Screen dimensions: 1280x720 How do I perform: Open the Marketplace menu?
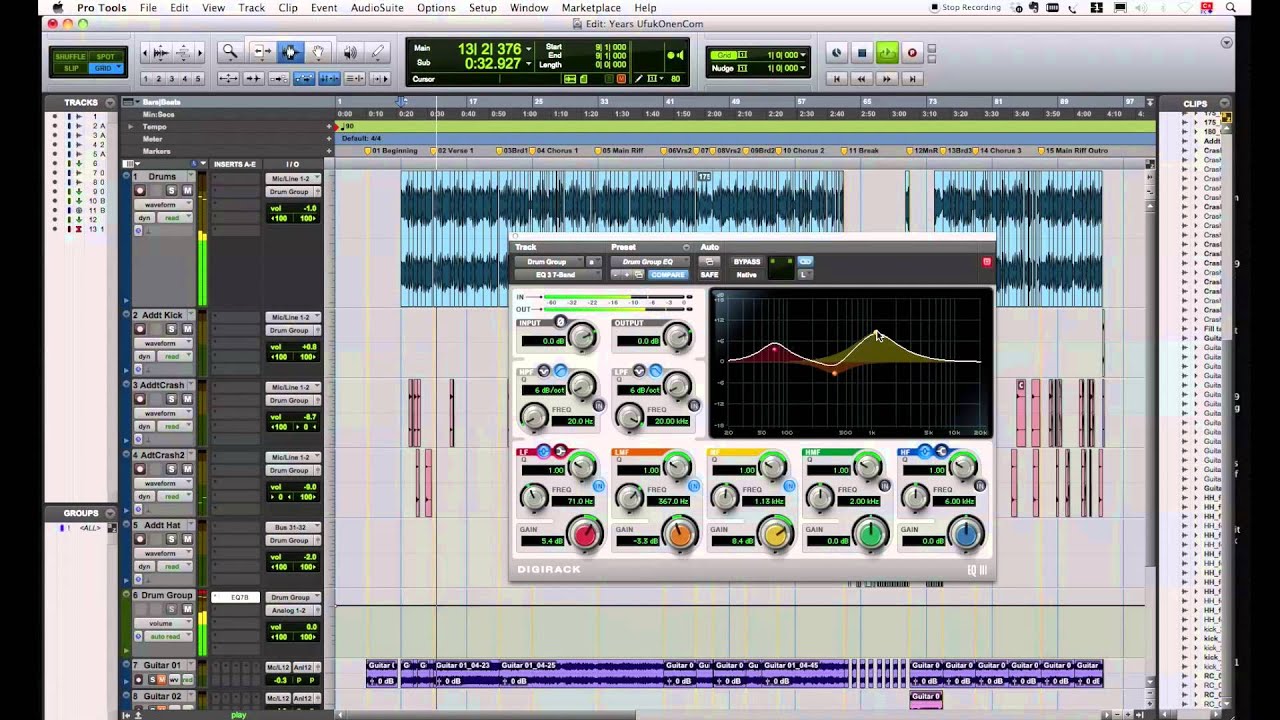tap(591, 8)
